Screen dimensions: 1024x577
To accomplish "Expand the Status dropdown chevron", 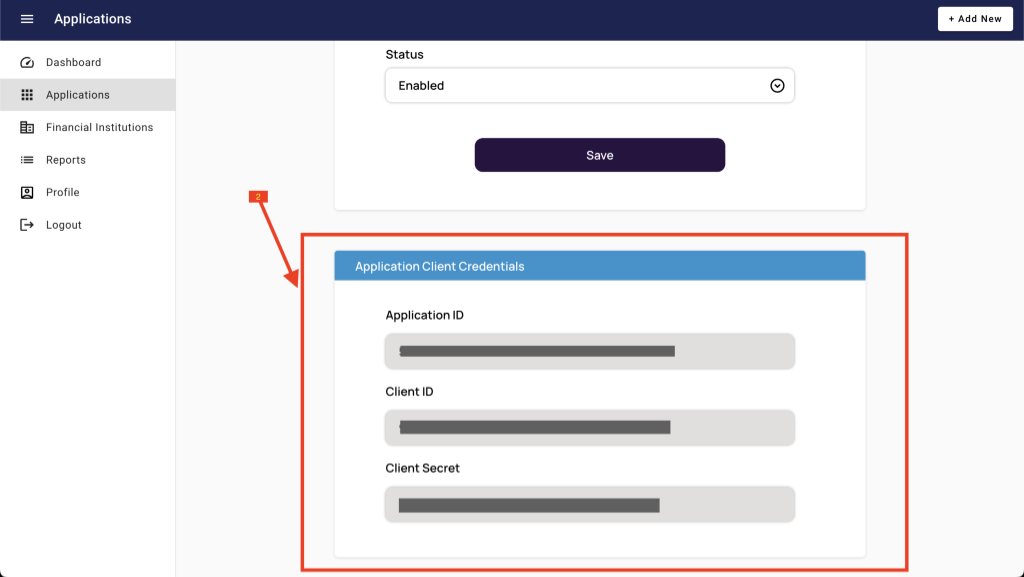I will pyautogui.click(x=777, y=86).
